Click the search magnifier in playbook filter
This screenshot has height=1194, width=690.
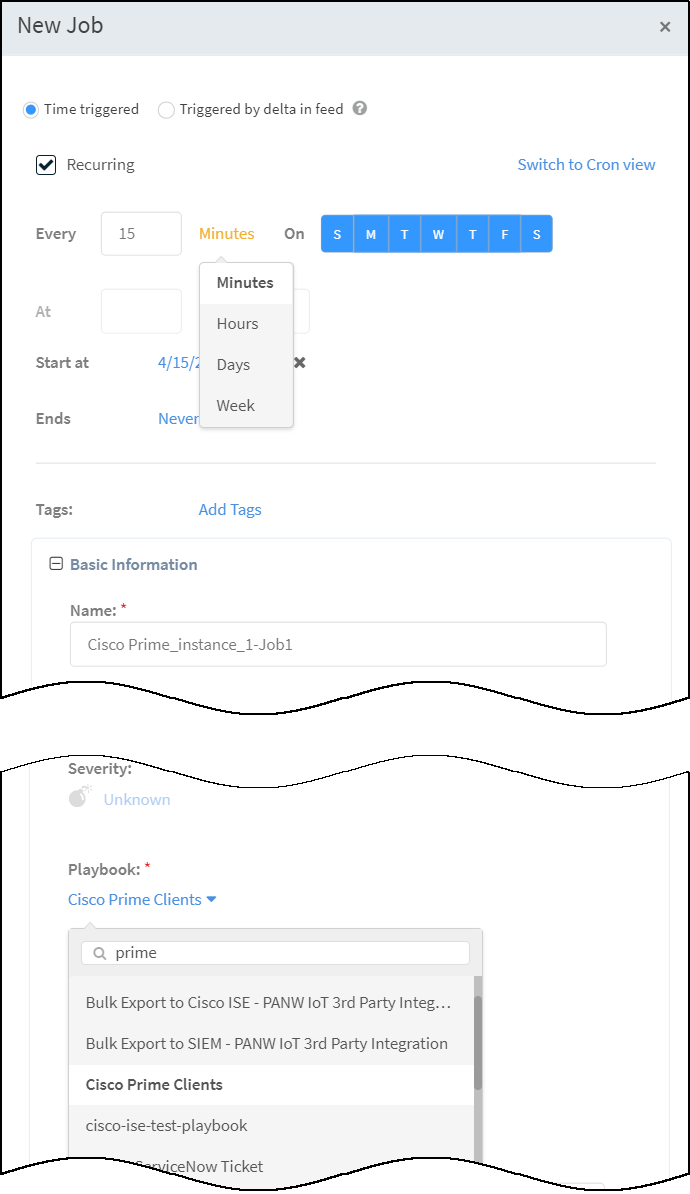coord(100,953)
